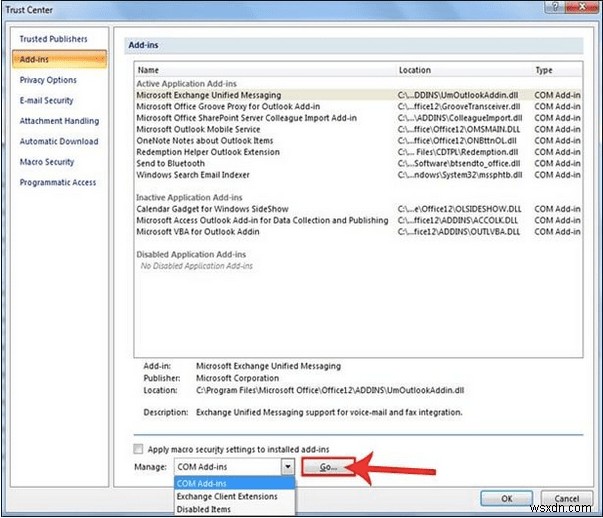Select the Add-ins section in sidebar
The width and height of the screenshot is (603, 518).
59,59
